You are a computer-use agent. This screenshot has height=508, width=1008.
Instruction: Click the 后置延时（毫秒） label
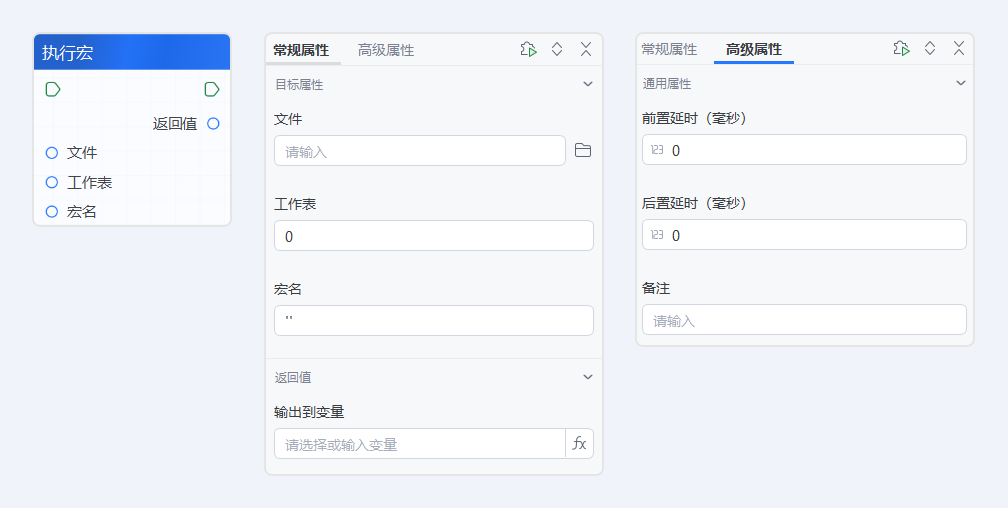coord(694,203)
